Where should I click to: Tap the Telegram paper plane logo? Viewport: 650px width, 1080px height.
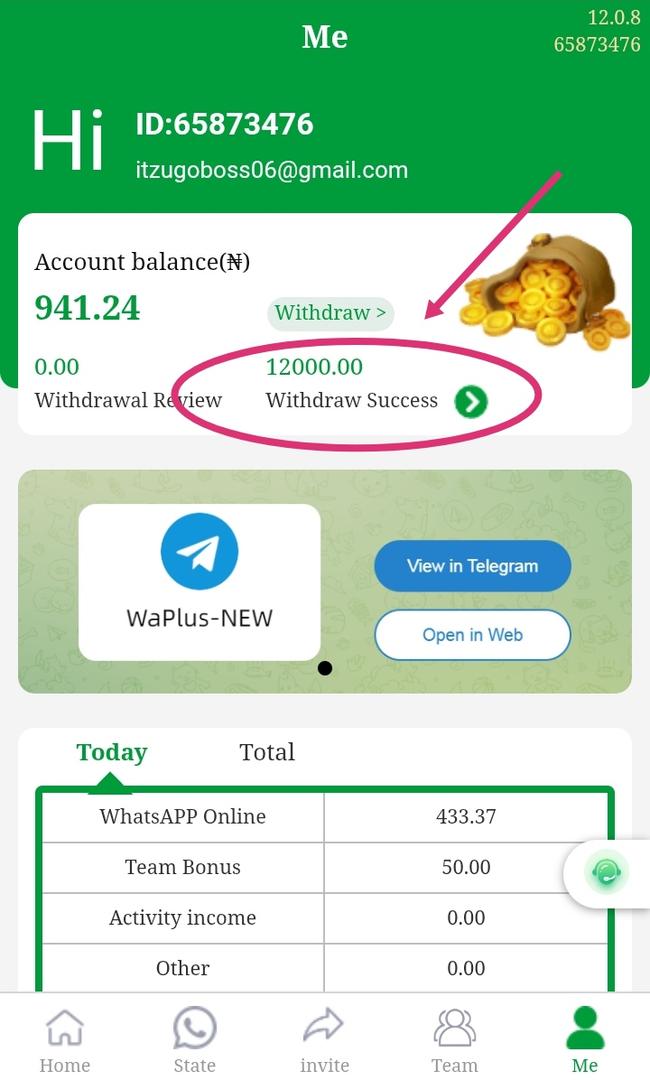pyautogui.click(x=200, y=552)
